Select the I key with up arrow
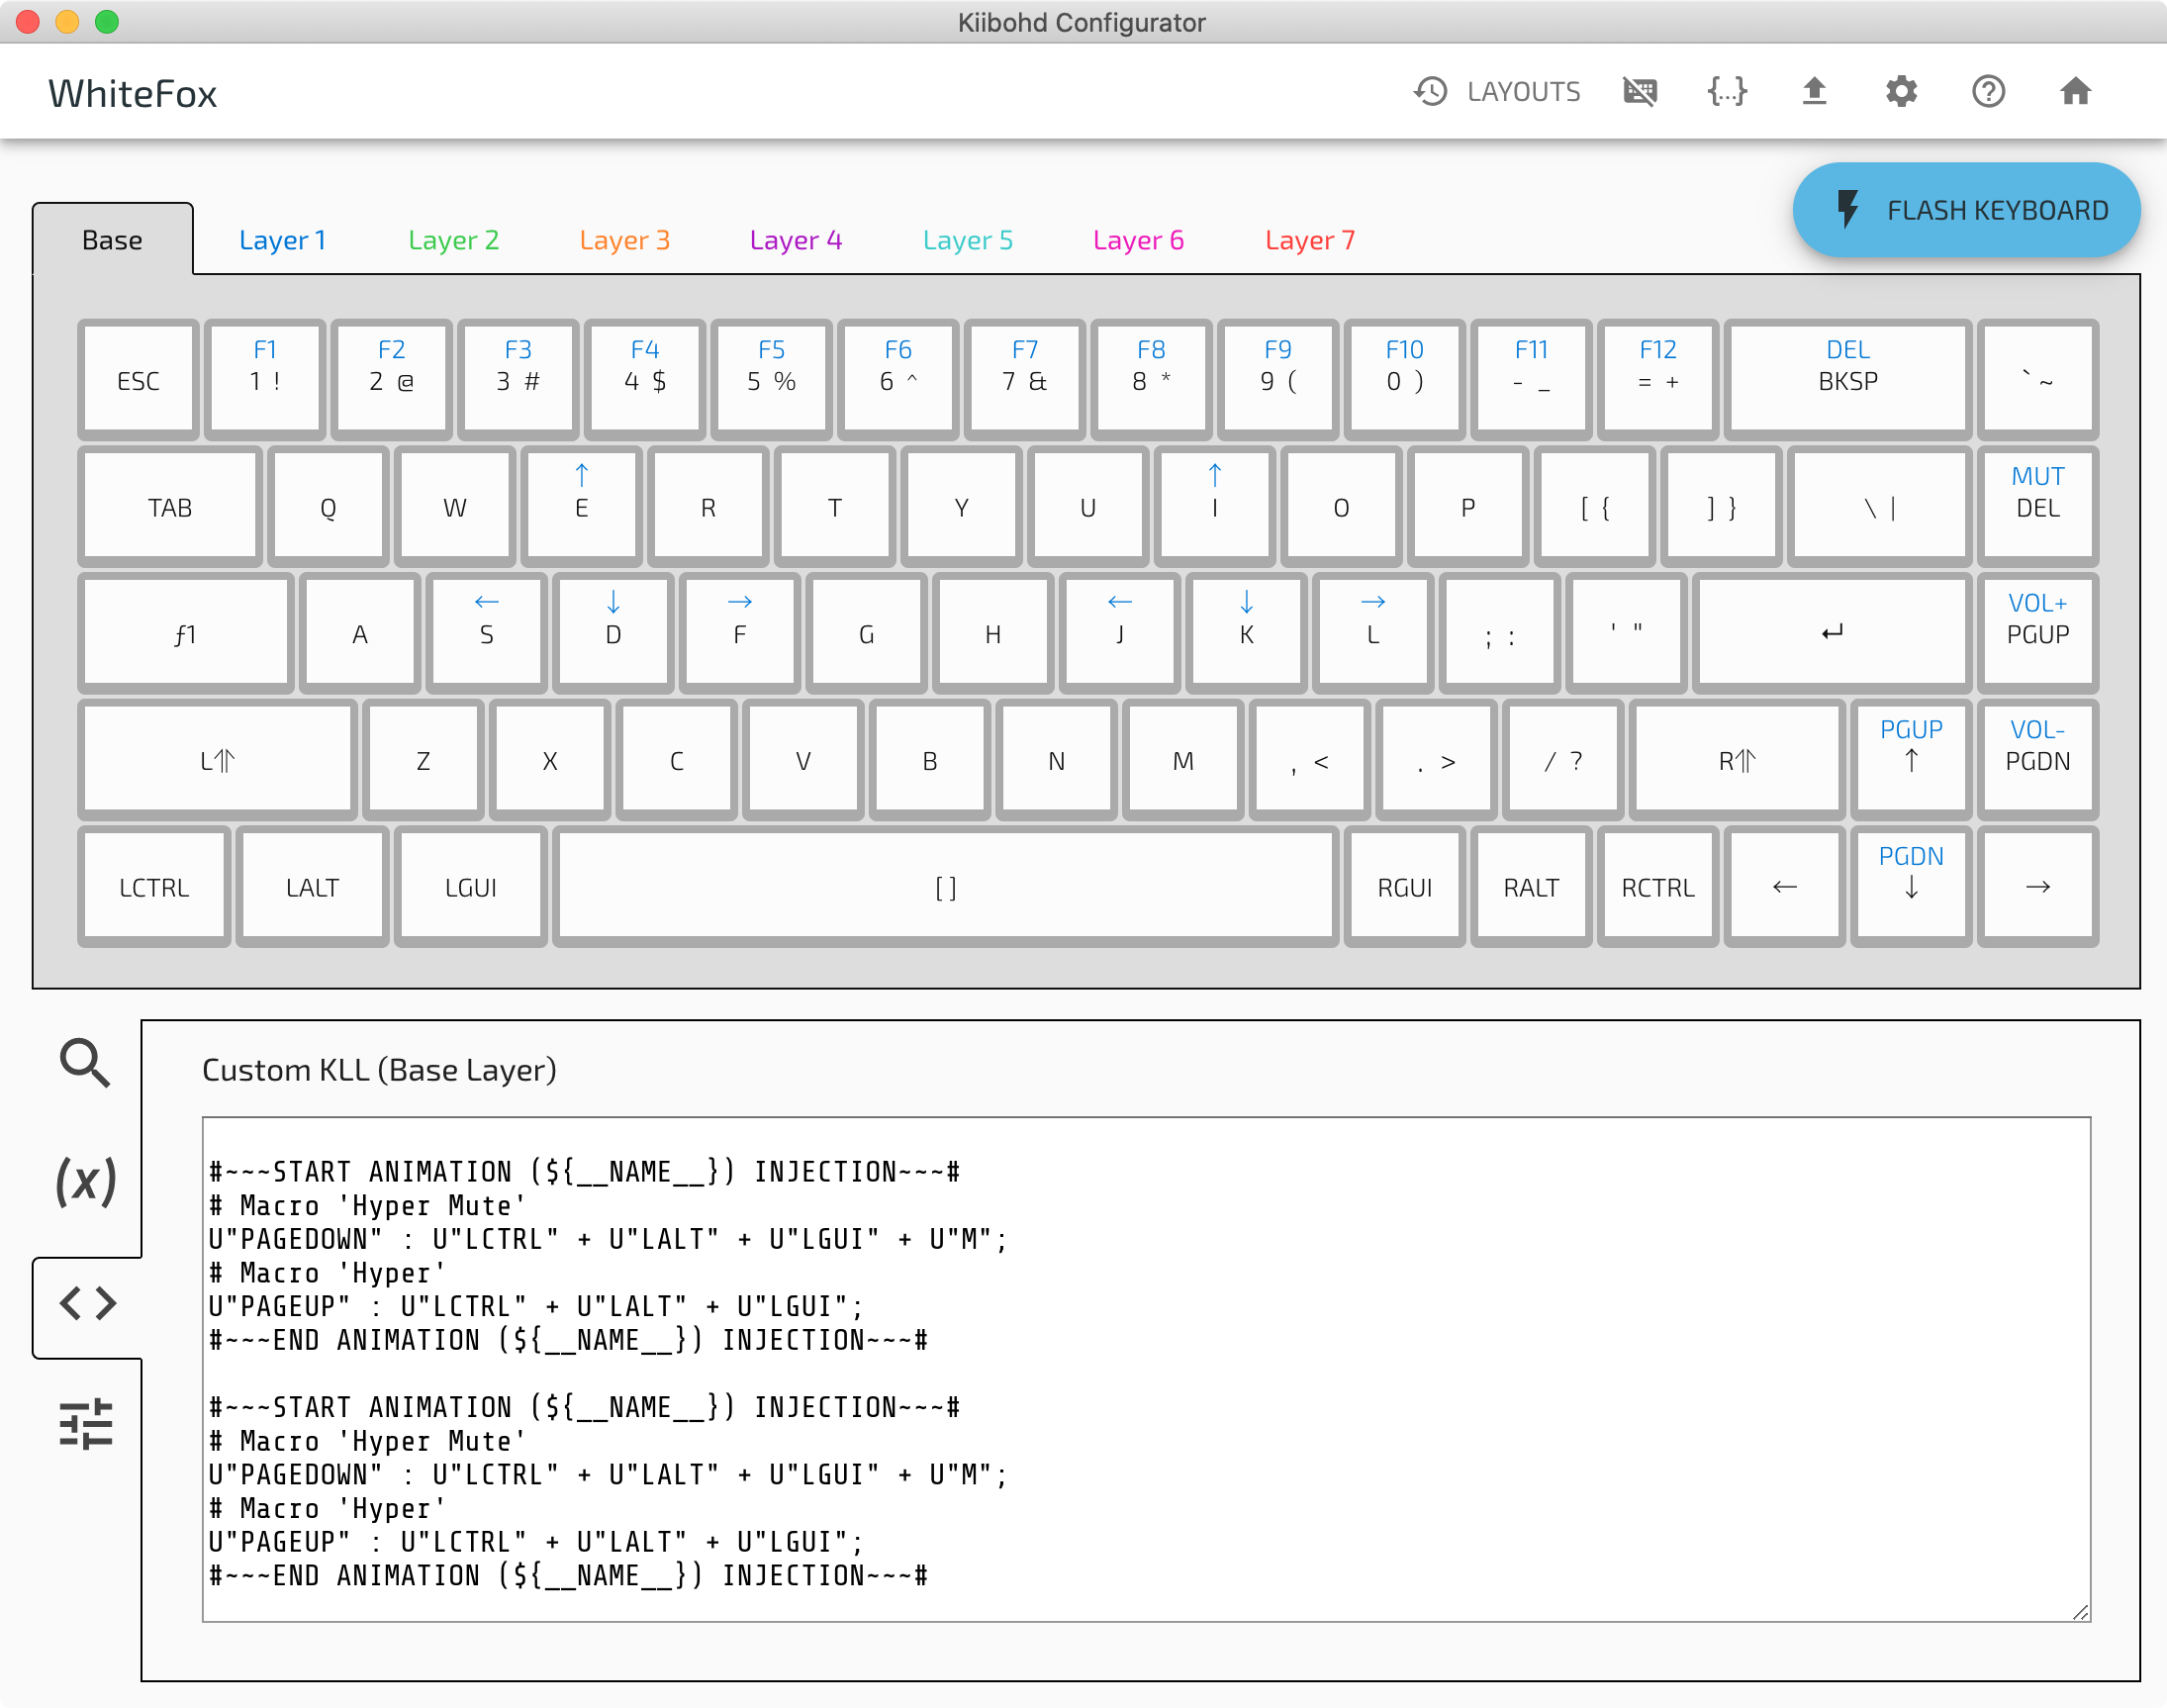Screen dimensions: 2167x1708 pyautogui.click(x=1215, y=507)
